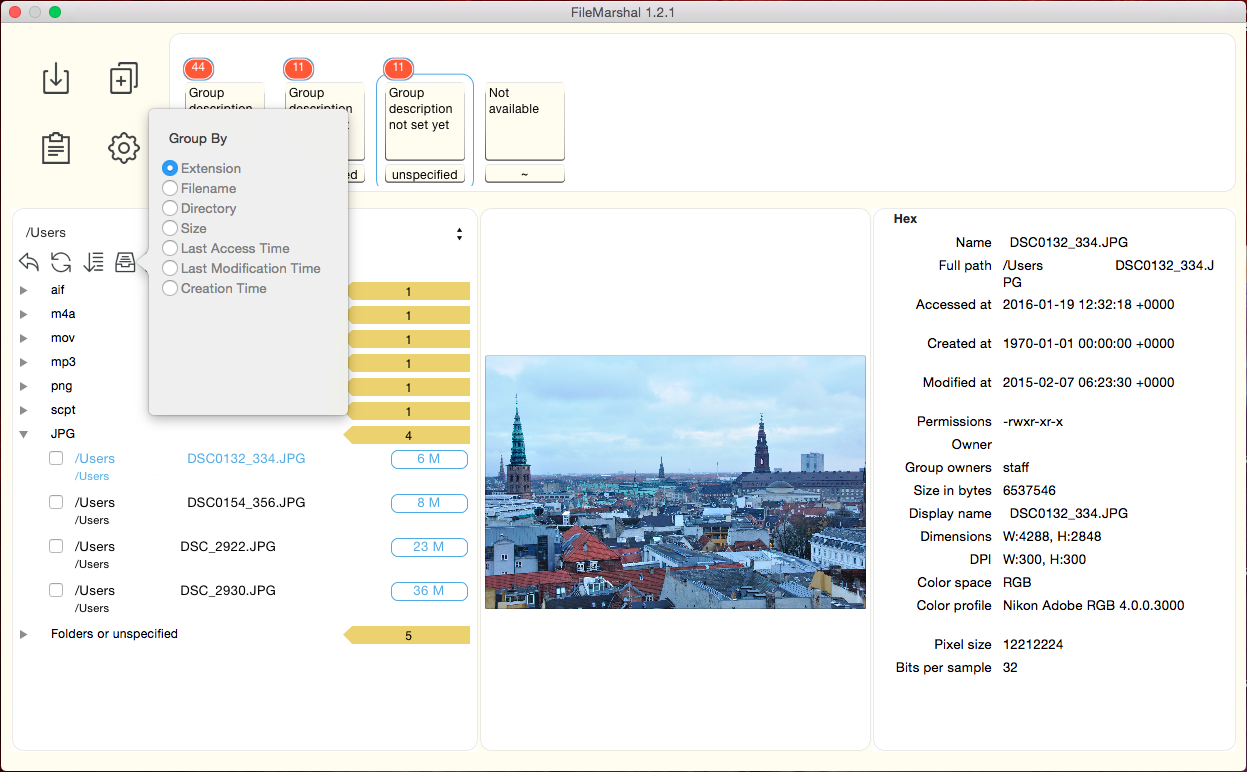Viewport: 1247px width, 772px height.
Task: Select Size grouping radio button
Action: 170,228
